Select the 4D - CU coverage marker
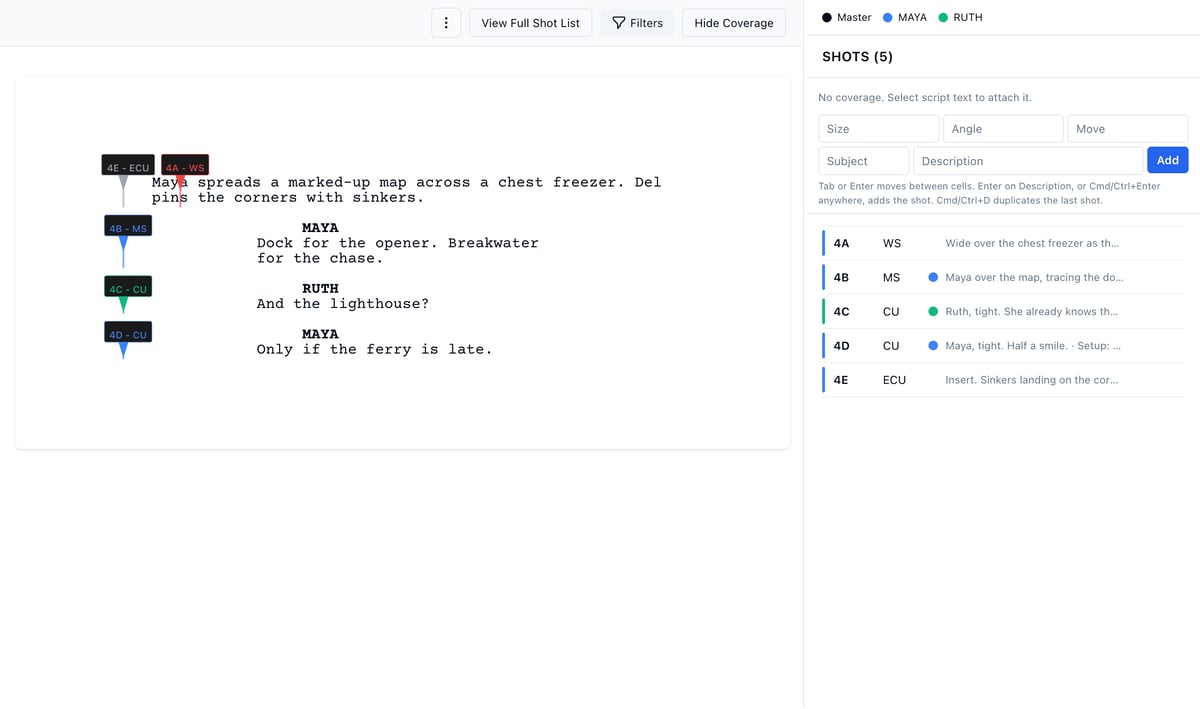1200x709 pixels. pyautogui.click(x=128, y=334)
